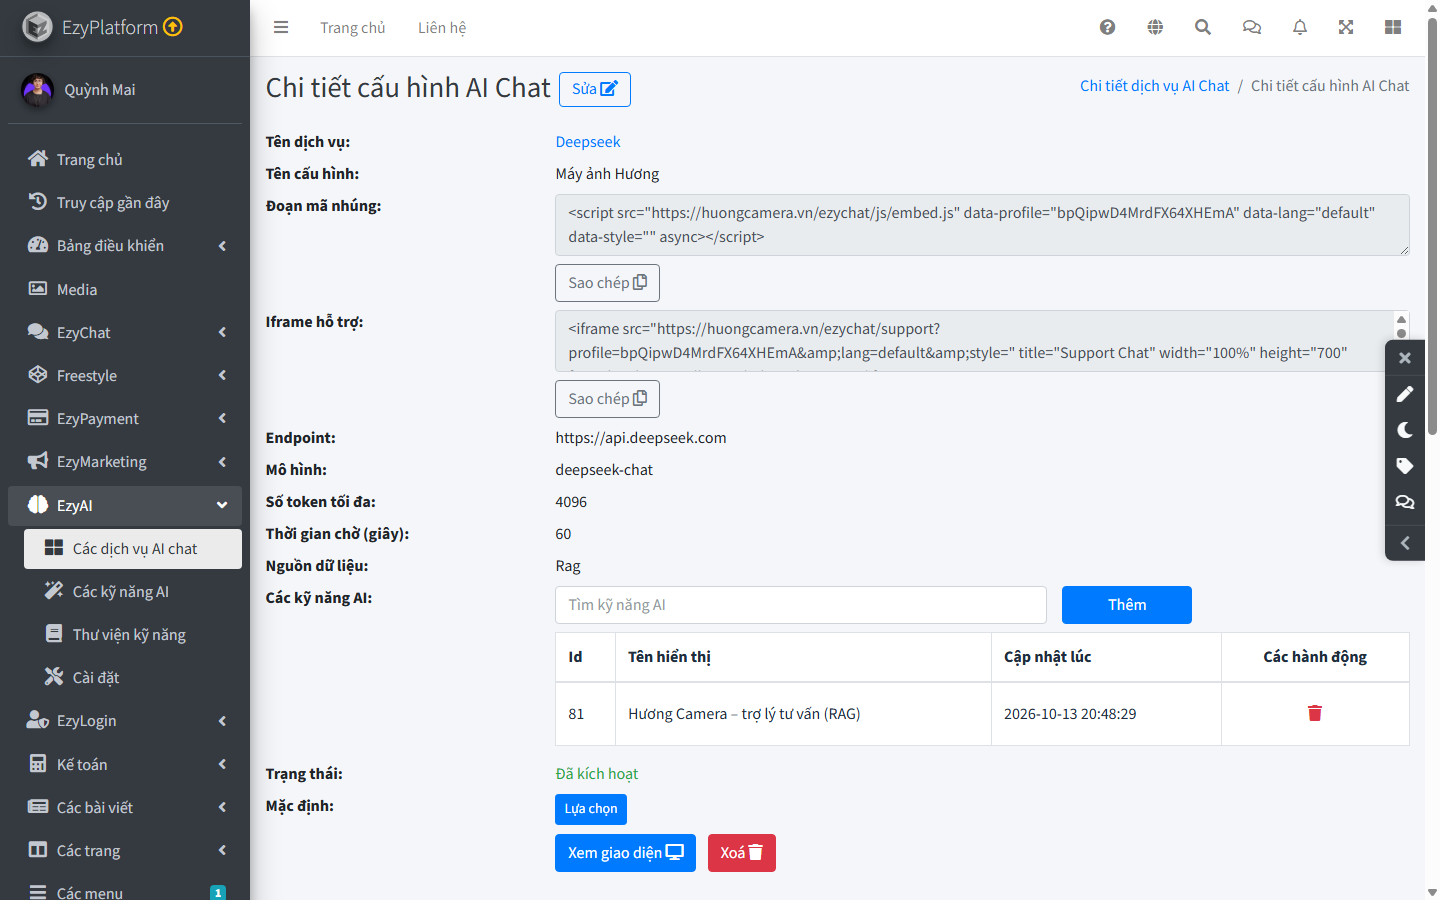This screenshot has height=900, width=1440.
Task: Click the Lựa chọn default button
Action: tap(591, 809)
